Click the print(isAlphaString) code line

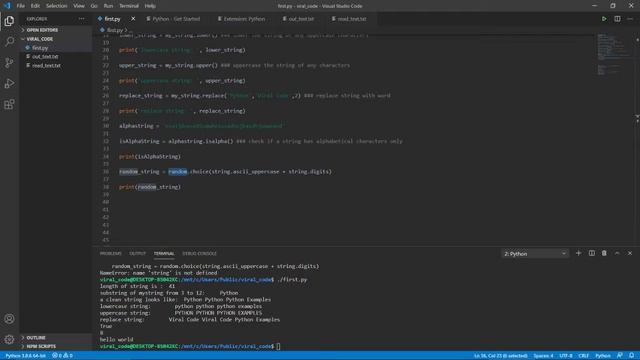[150, 156]
